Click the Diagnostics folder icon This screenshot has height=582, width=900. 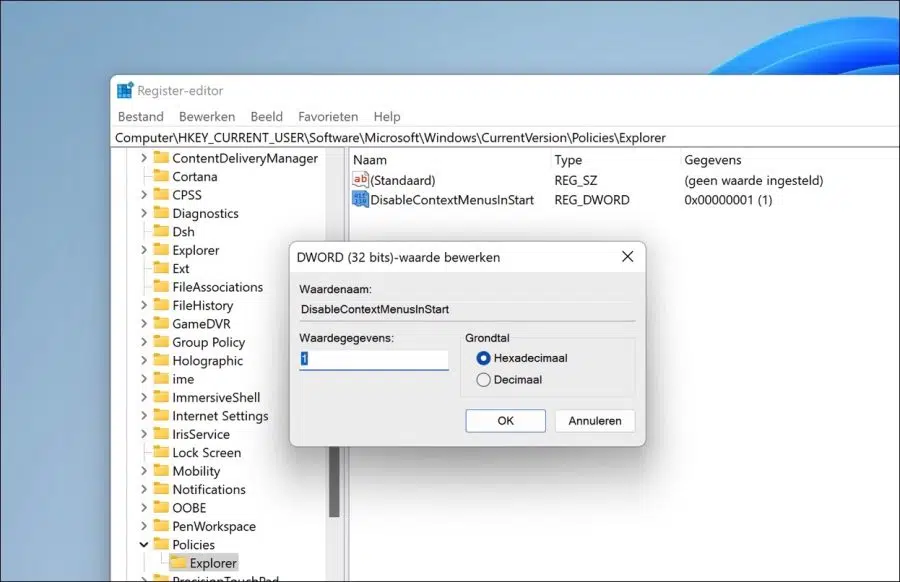(161, 213)
